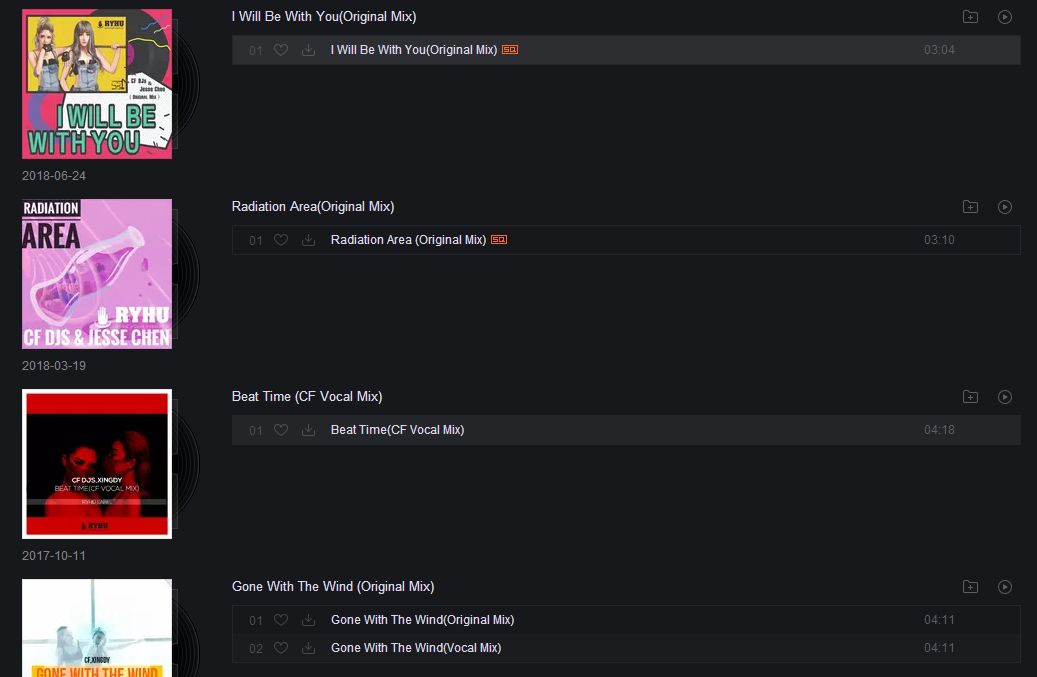1037x677 pixels.
Task: Play the Radiation Area album
Action: [1005, 207]
